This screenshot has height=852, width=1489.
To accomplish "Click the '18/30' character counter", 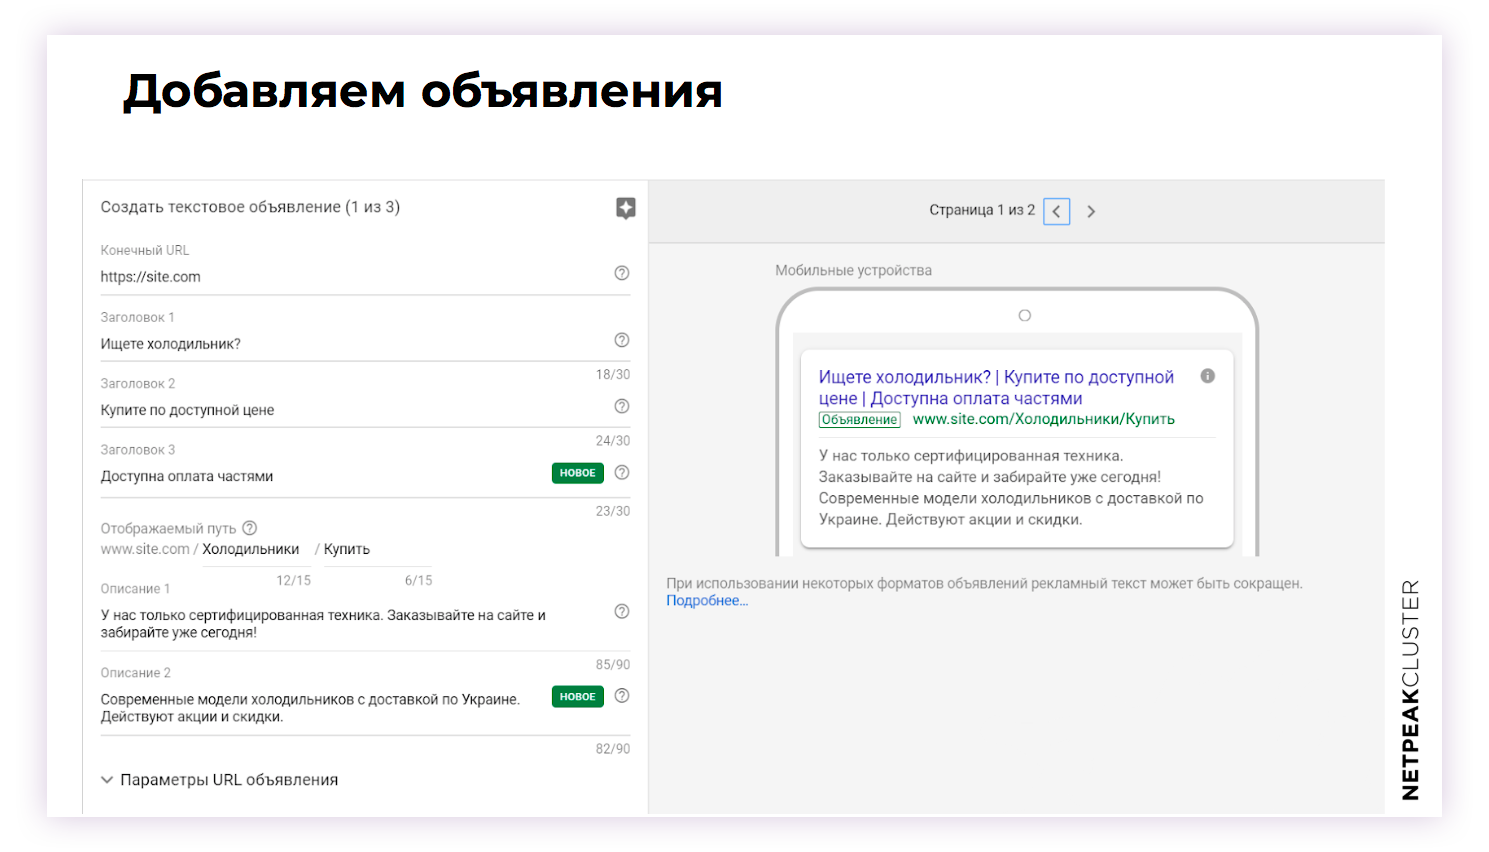I will (x=613, y=374).
